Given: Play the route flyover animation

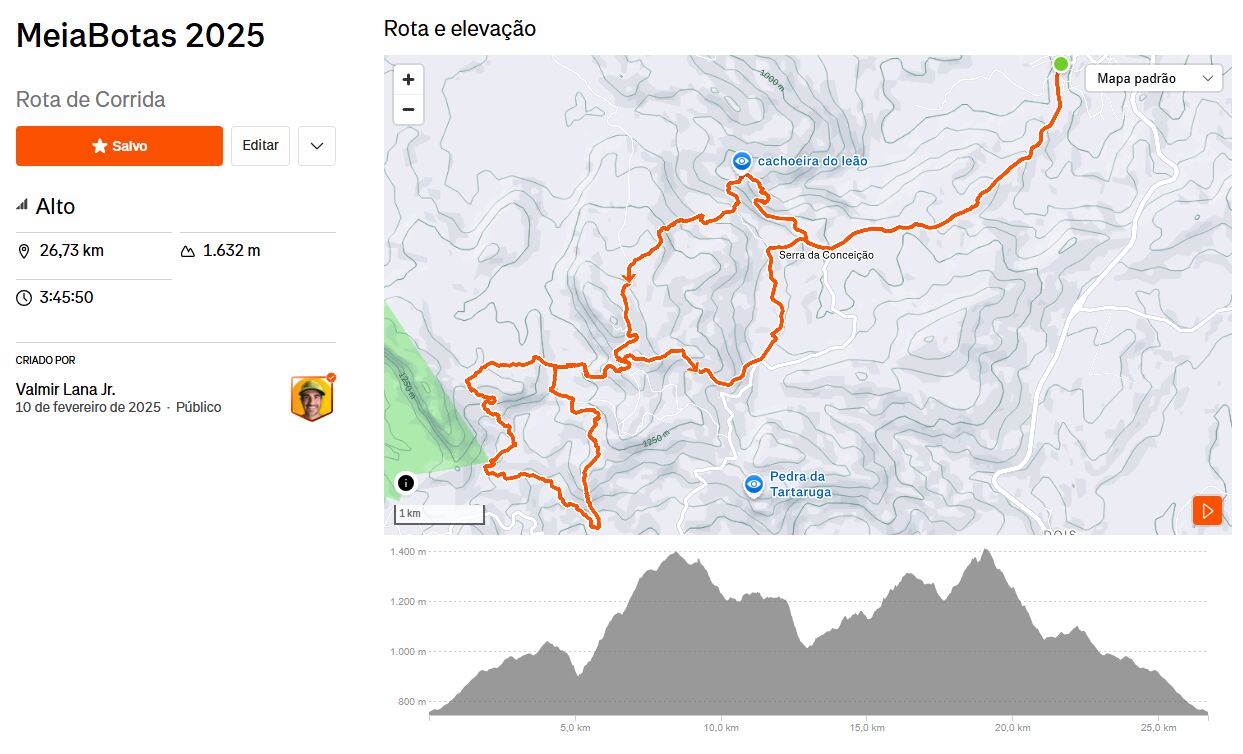Looking at the screenshot, I should point(1207,511).
